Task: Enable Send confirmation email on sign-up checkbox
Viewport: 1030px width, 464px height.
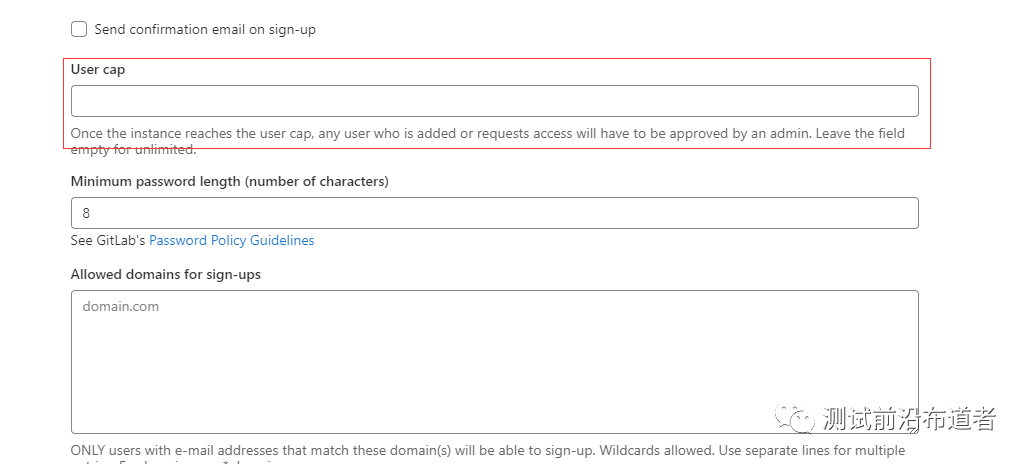Action: pos(79,30)
